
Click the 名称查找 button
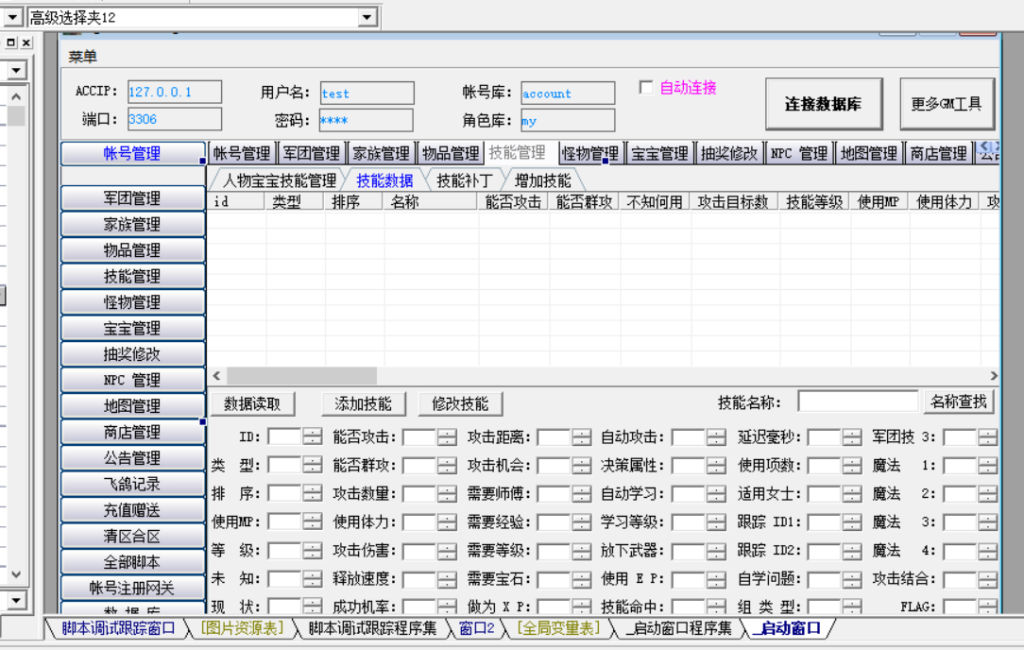tap(959, 402)
